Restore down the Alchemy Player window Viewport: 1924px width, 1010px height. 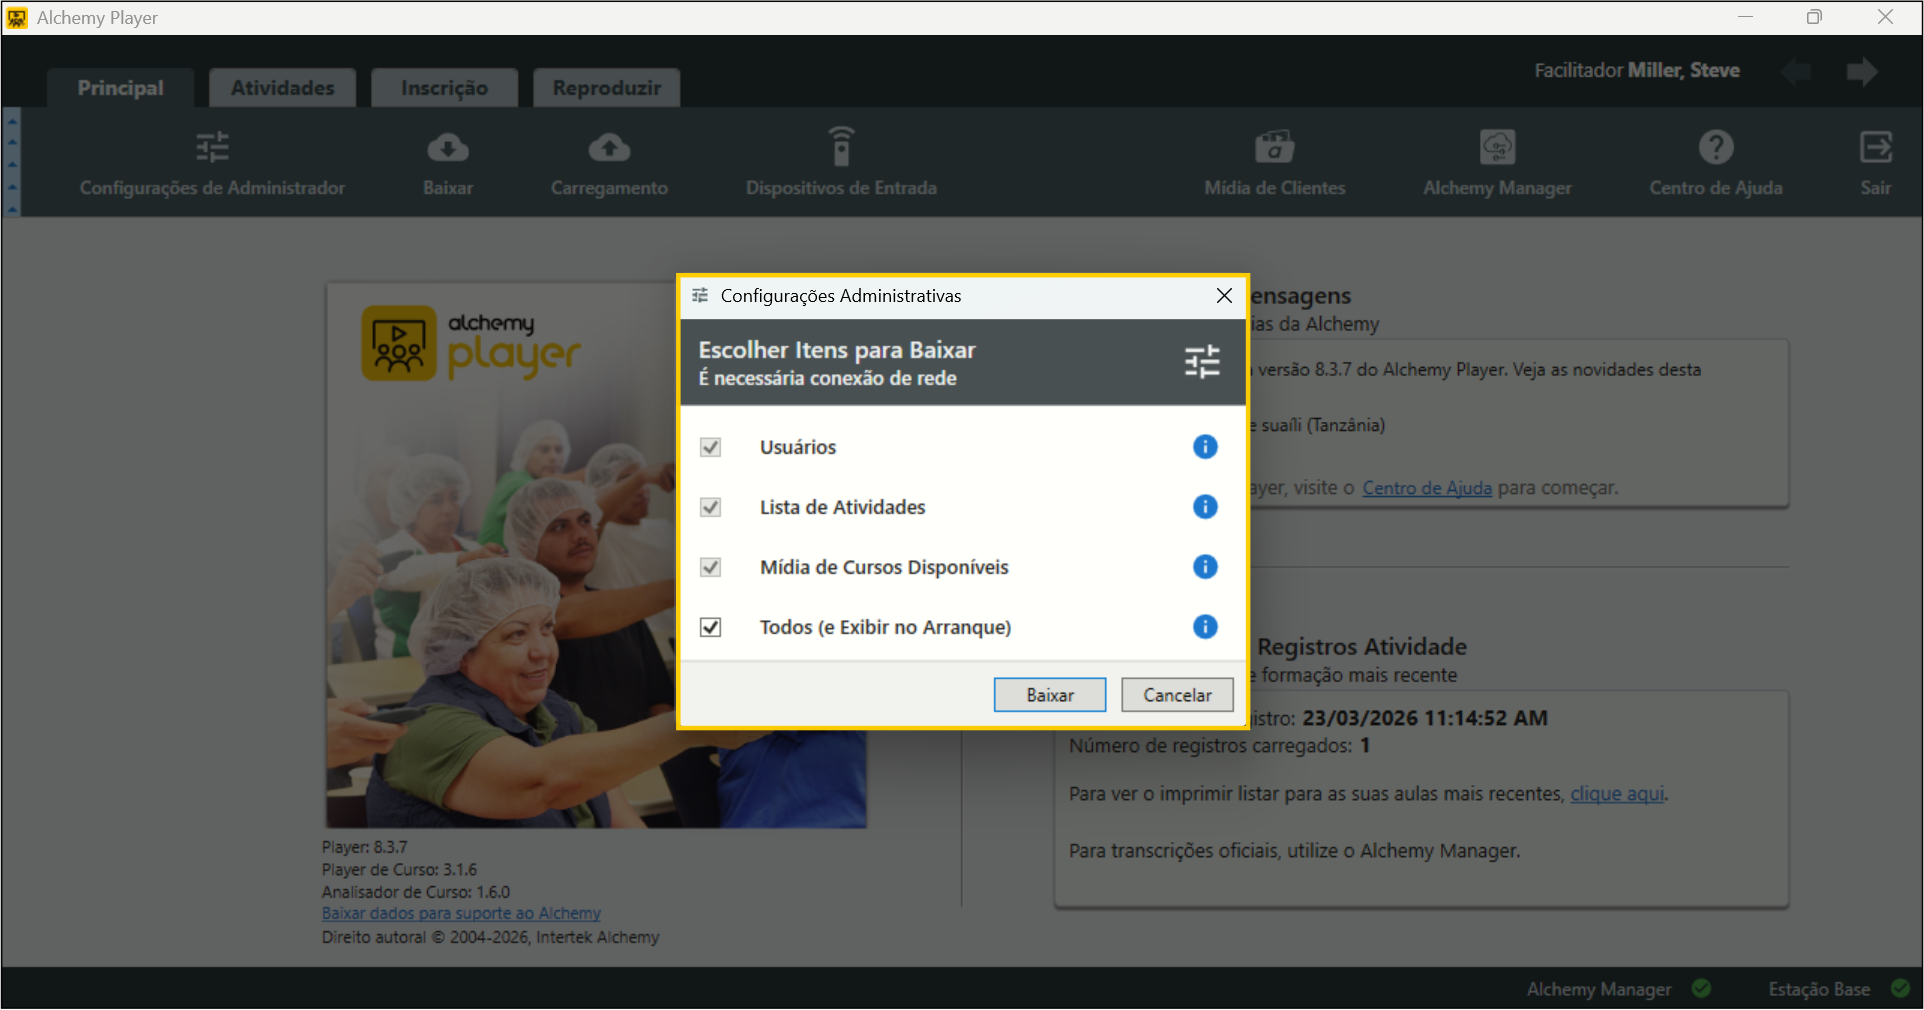tap(1814, 17)
